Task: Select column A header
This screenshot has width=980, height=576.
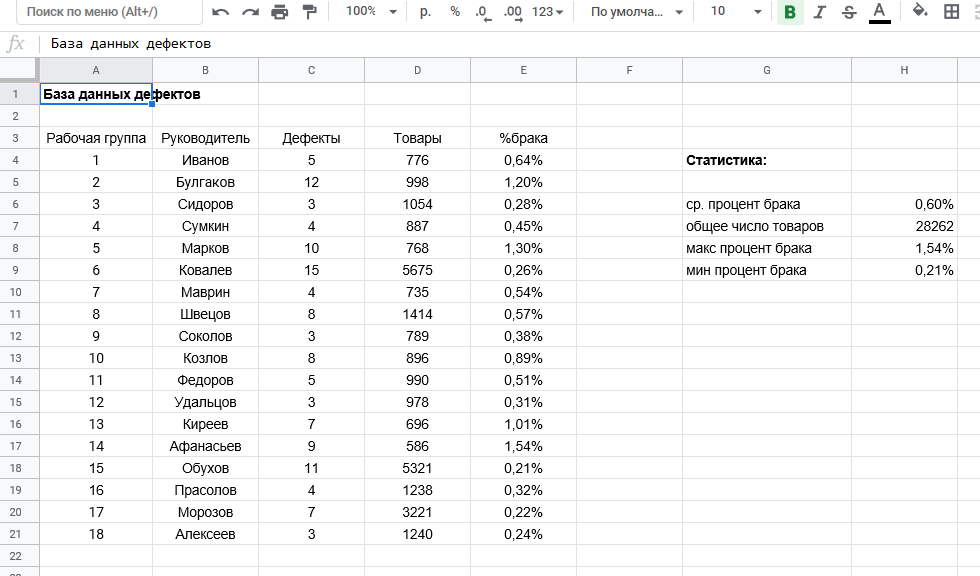Action: (x=96, y=71)
